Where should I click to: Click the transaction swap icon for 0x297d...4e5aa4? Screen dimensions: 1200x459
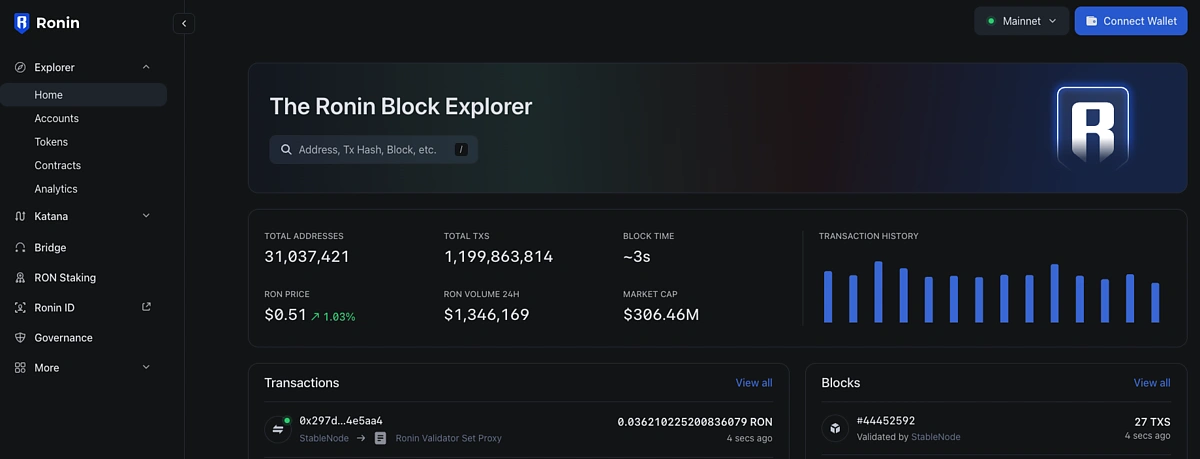[x=278, y=429]
